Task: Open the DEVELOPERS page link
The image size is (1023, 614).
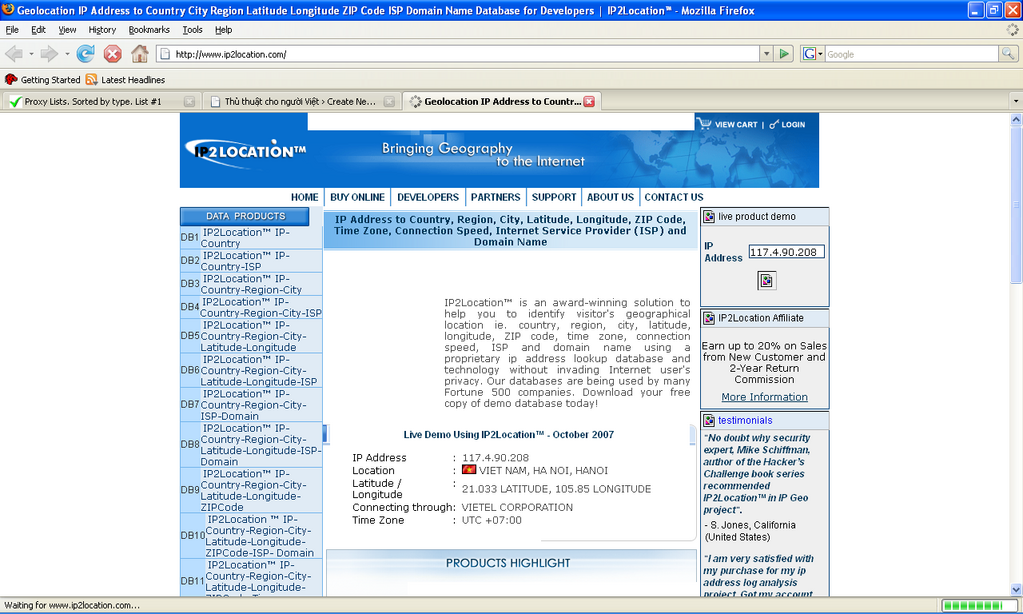Action: pos(428,197)
